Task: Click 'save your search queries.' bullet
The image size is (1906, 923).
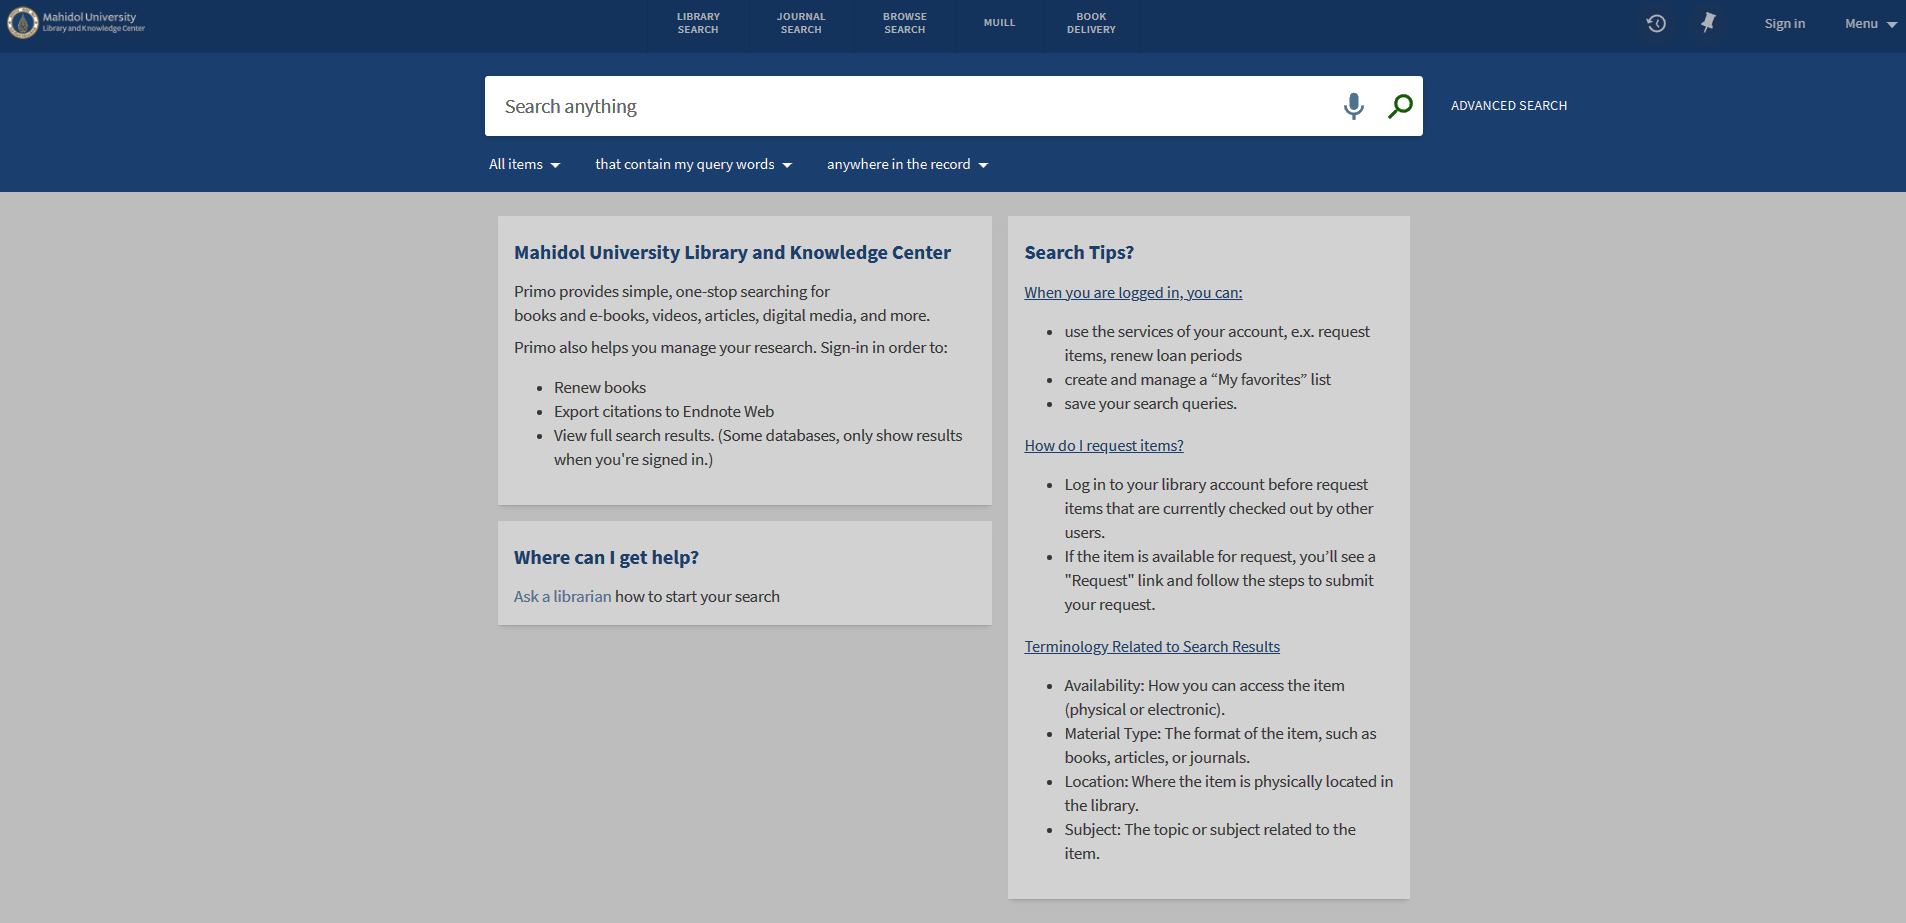Action: [1150, 404]
